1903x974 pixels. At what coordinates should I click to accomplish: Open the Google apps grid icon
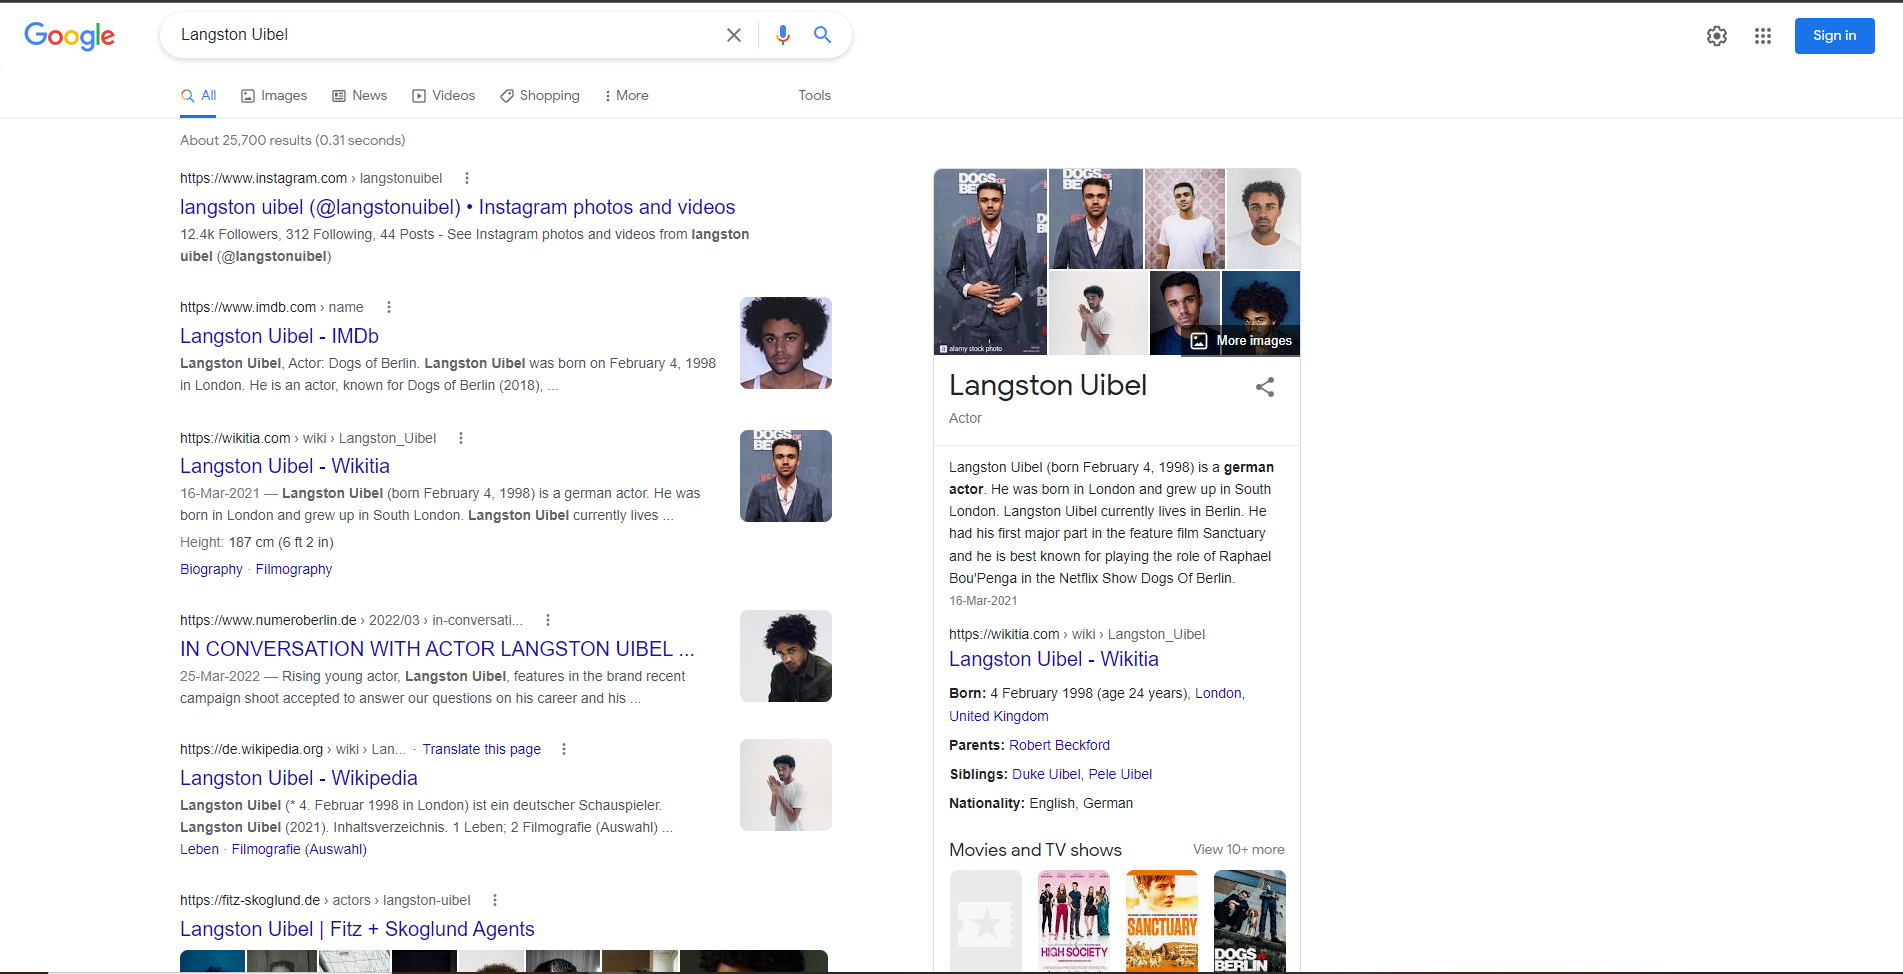tap(1763, 36)
